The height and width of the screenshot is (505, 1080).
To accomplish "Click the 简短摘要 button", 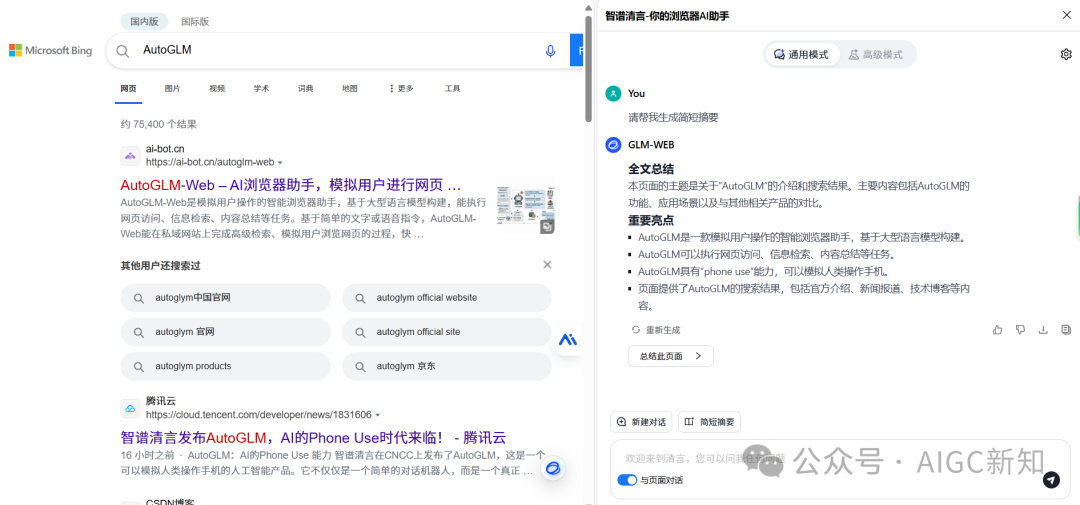I will [709, 422].
